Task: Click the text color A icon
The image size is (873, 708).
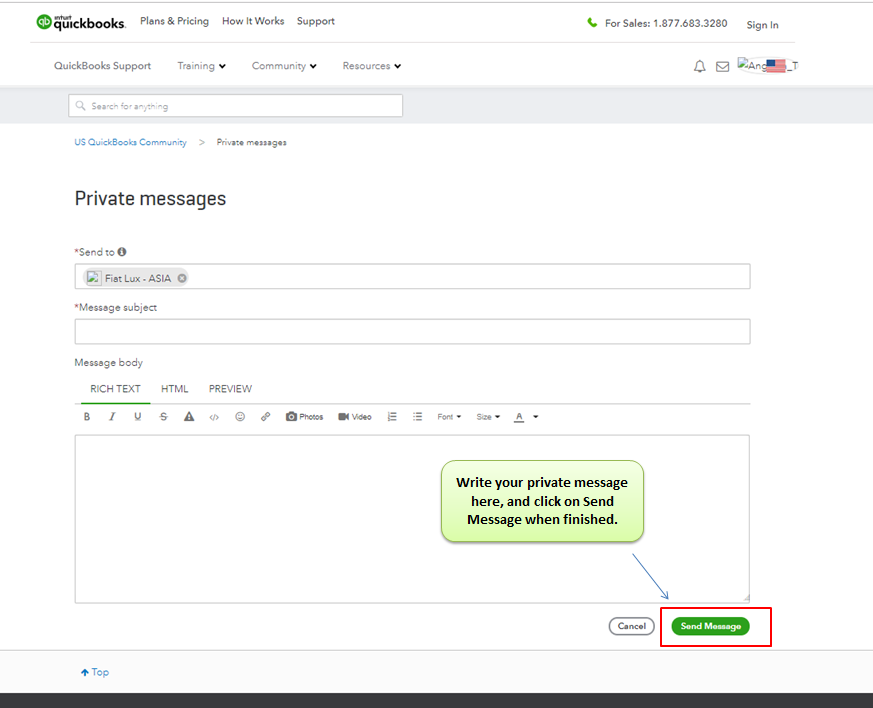Action: (x=519, y=417)
